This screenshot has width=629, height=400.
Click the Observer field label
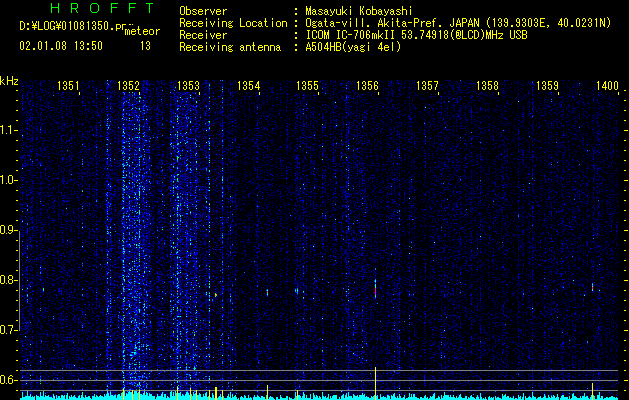(x=203, y=11)
